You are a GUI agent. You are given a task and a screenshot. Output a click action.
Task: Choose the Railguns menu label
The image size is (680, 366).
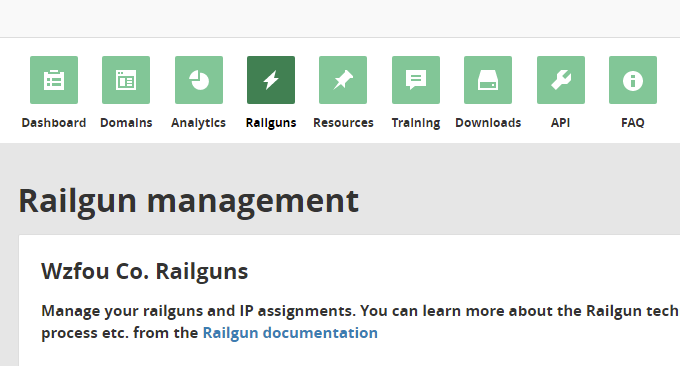click(x=271, y=123)
